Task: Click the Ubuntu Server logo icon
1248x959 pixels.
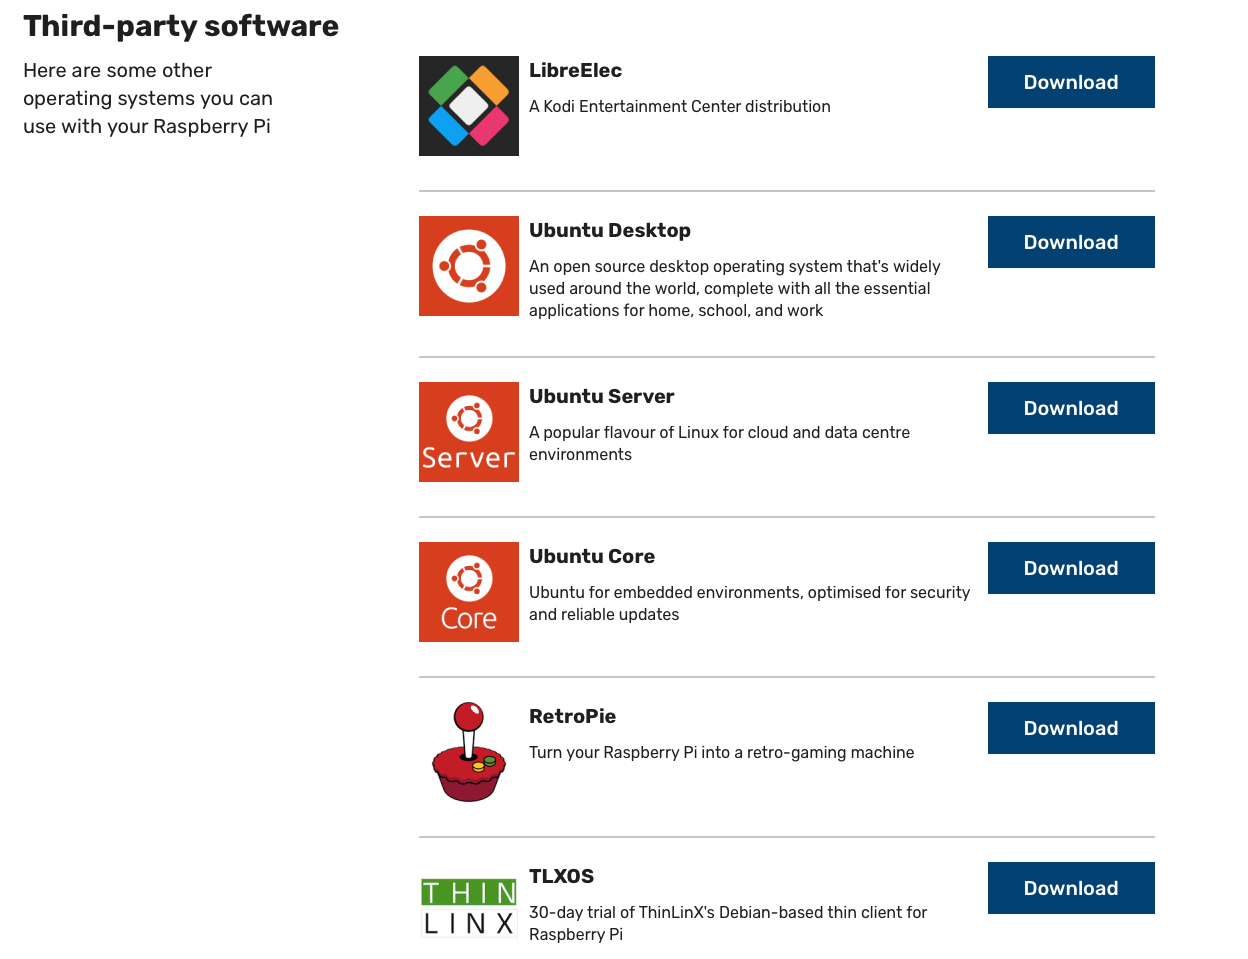Action: pos(468,432)
